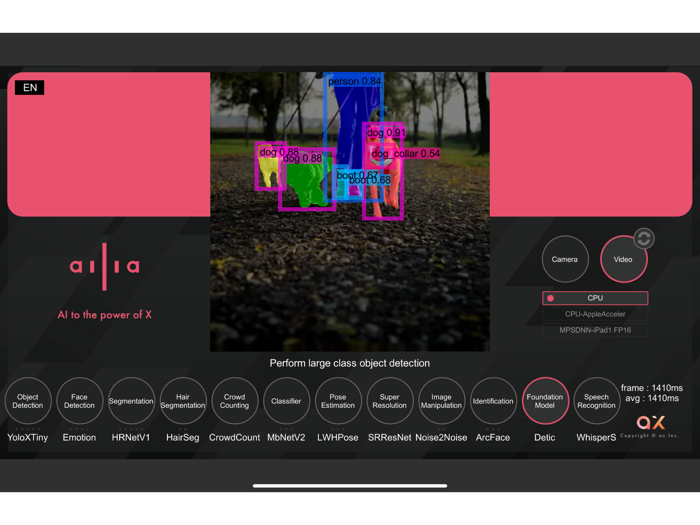
Task: Select the Identification category
Action: coord(493,401)
